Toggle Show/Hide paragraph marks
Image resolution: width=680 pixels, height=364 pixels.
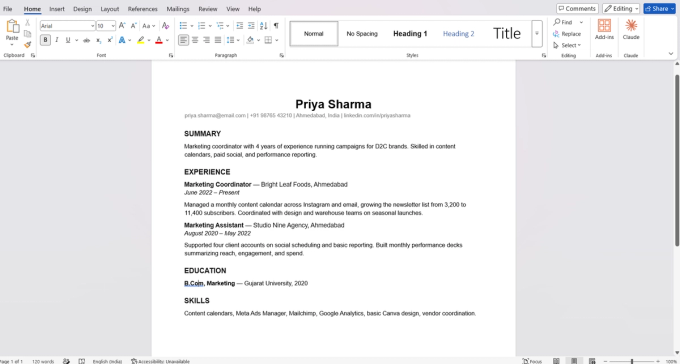point(276,26)
